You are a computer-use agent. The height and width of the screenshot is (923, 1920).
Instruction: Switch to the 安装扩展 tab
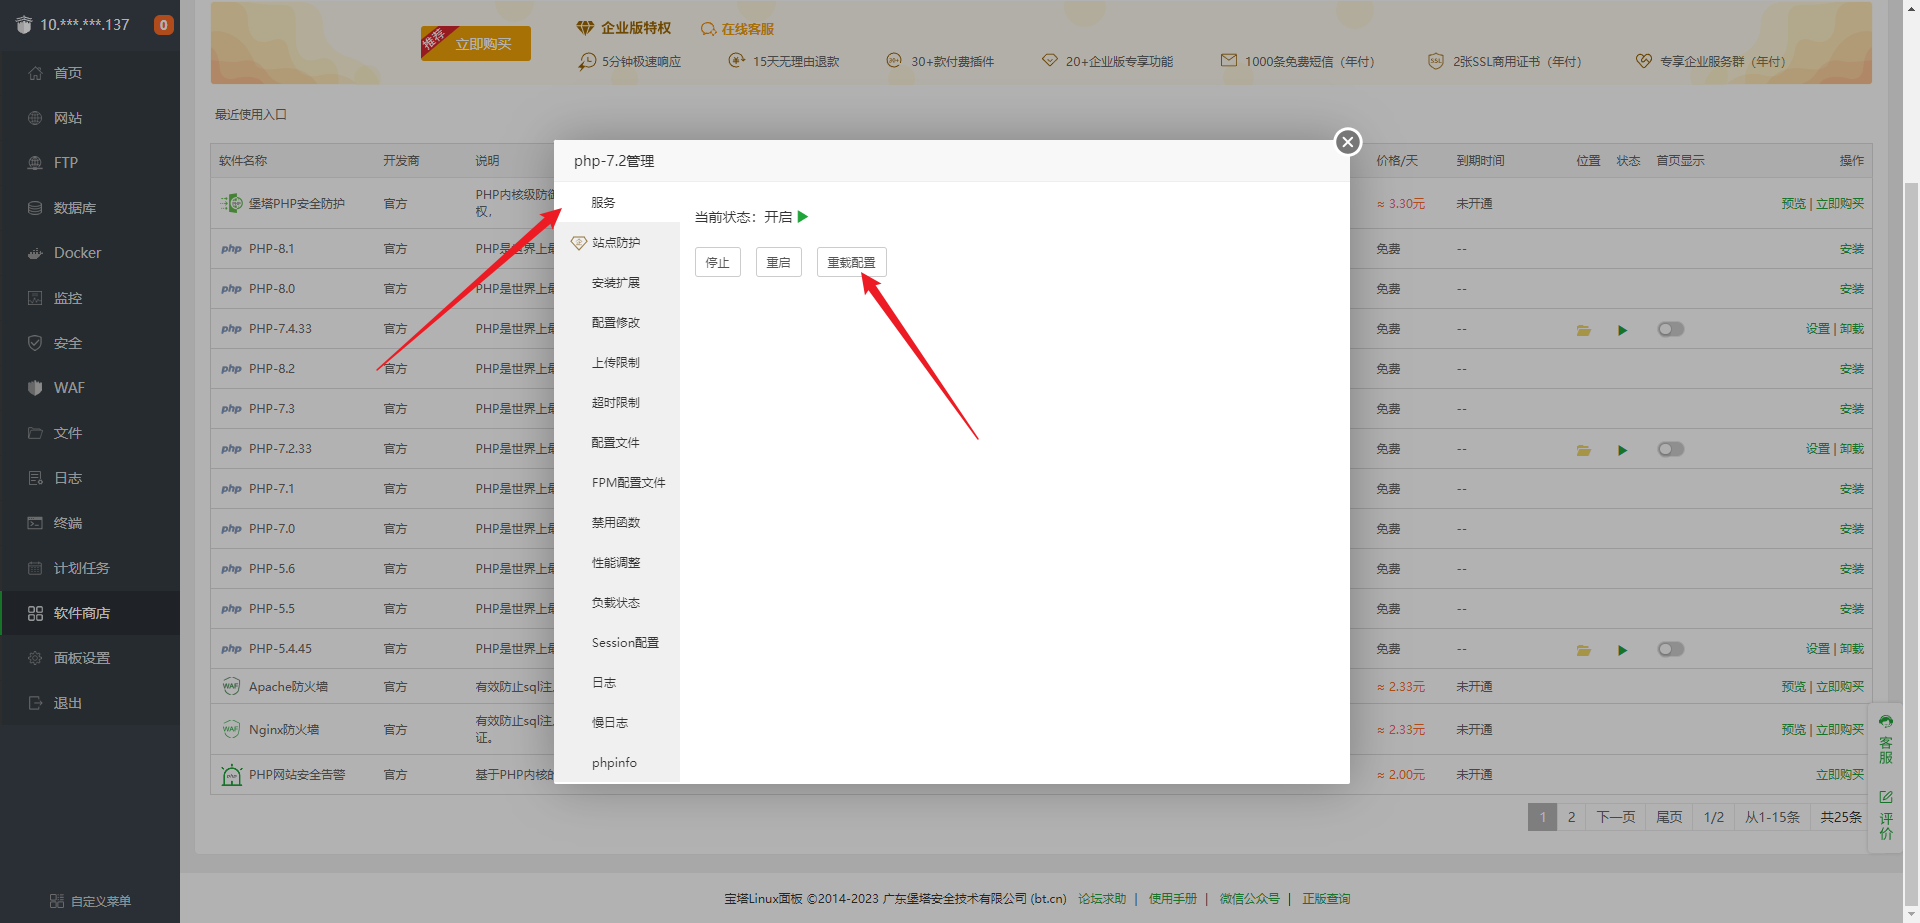[x=617, y=282]
